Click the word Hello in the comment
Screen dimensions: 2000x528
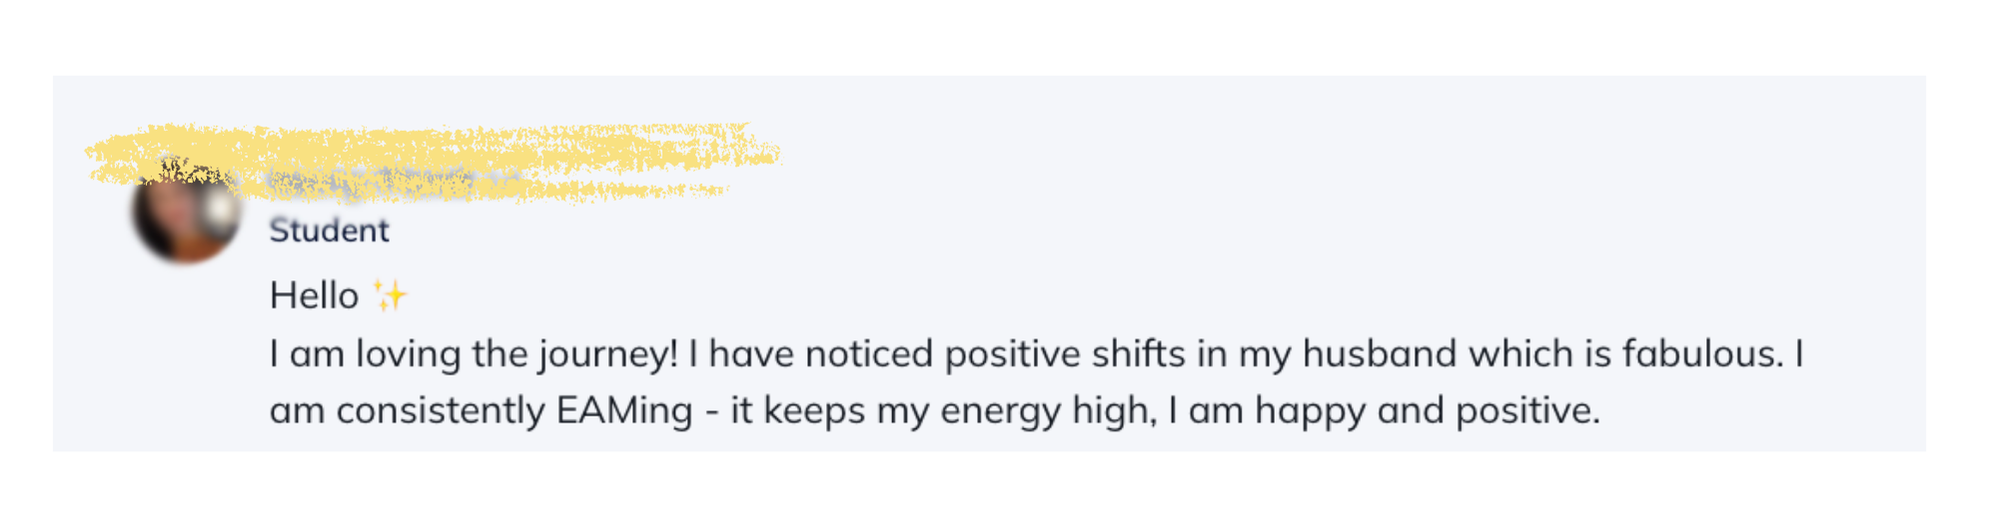pyautogui.click(x=314, y=296)
